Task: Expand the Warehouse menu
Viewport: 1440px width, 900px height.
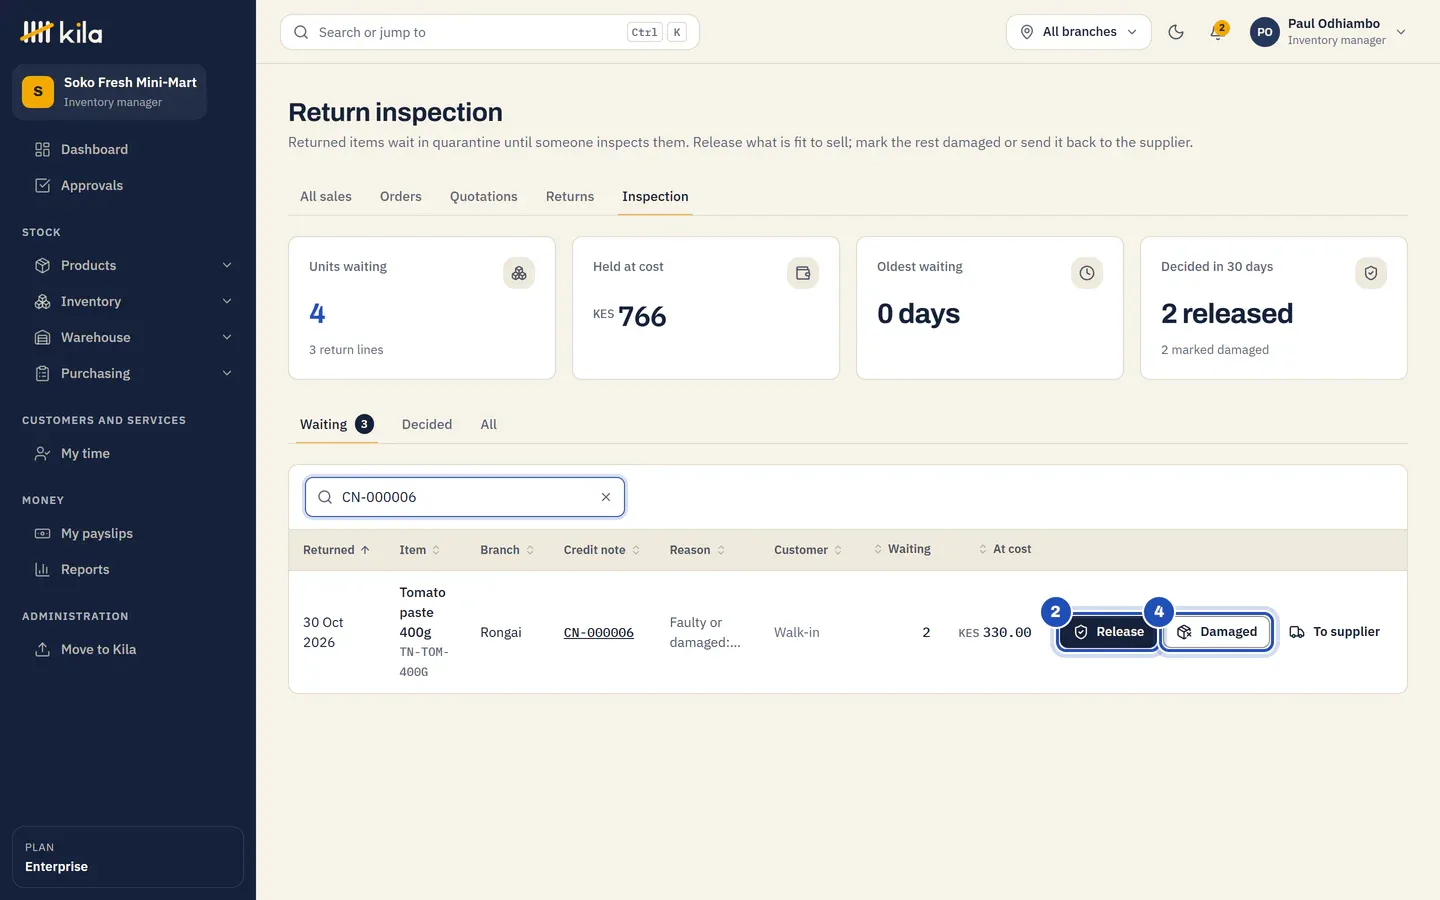Action: 133,337
